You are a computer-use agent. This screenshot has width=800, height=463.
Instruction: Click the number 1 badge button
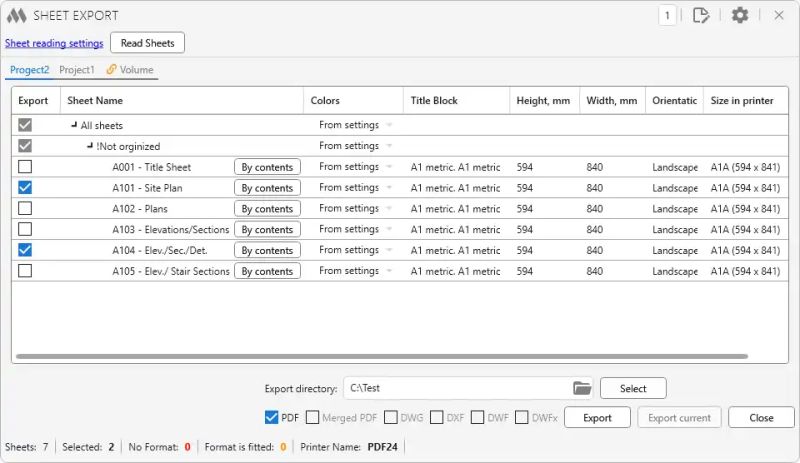667,15
